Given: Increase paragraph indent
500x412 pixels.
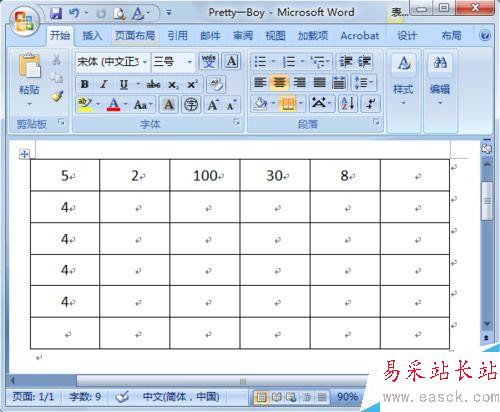Looking at the screenshot, I should tap(364, 62).
